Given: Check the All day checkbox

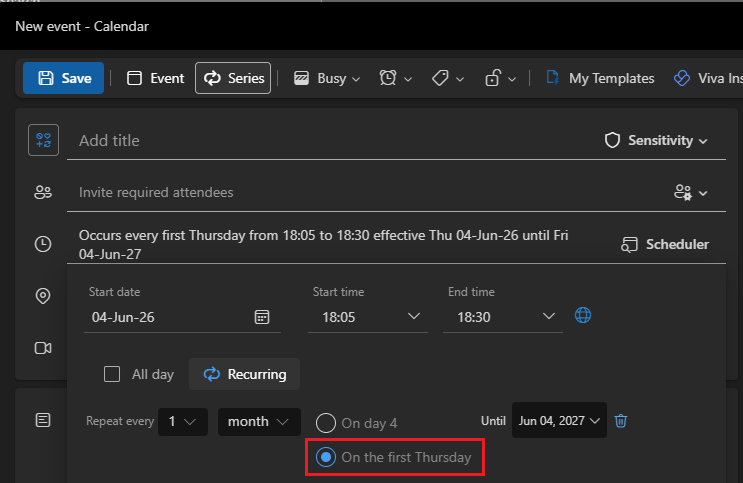Looking at the screenshot, I should (x=112, y=374).
